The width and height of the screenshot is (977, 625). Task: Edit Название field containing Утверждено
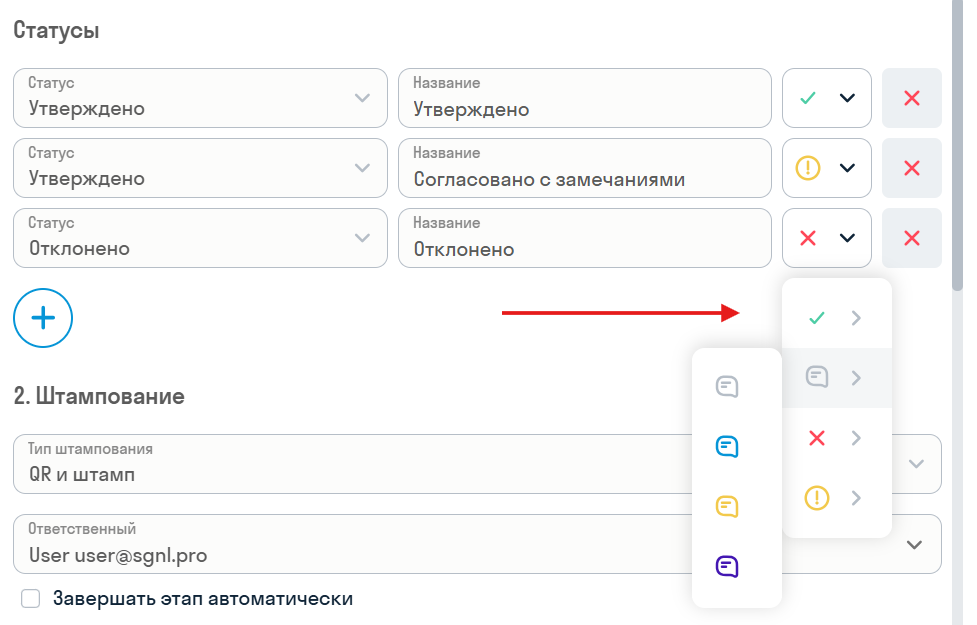pos(584,98)
